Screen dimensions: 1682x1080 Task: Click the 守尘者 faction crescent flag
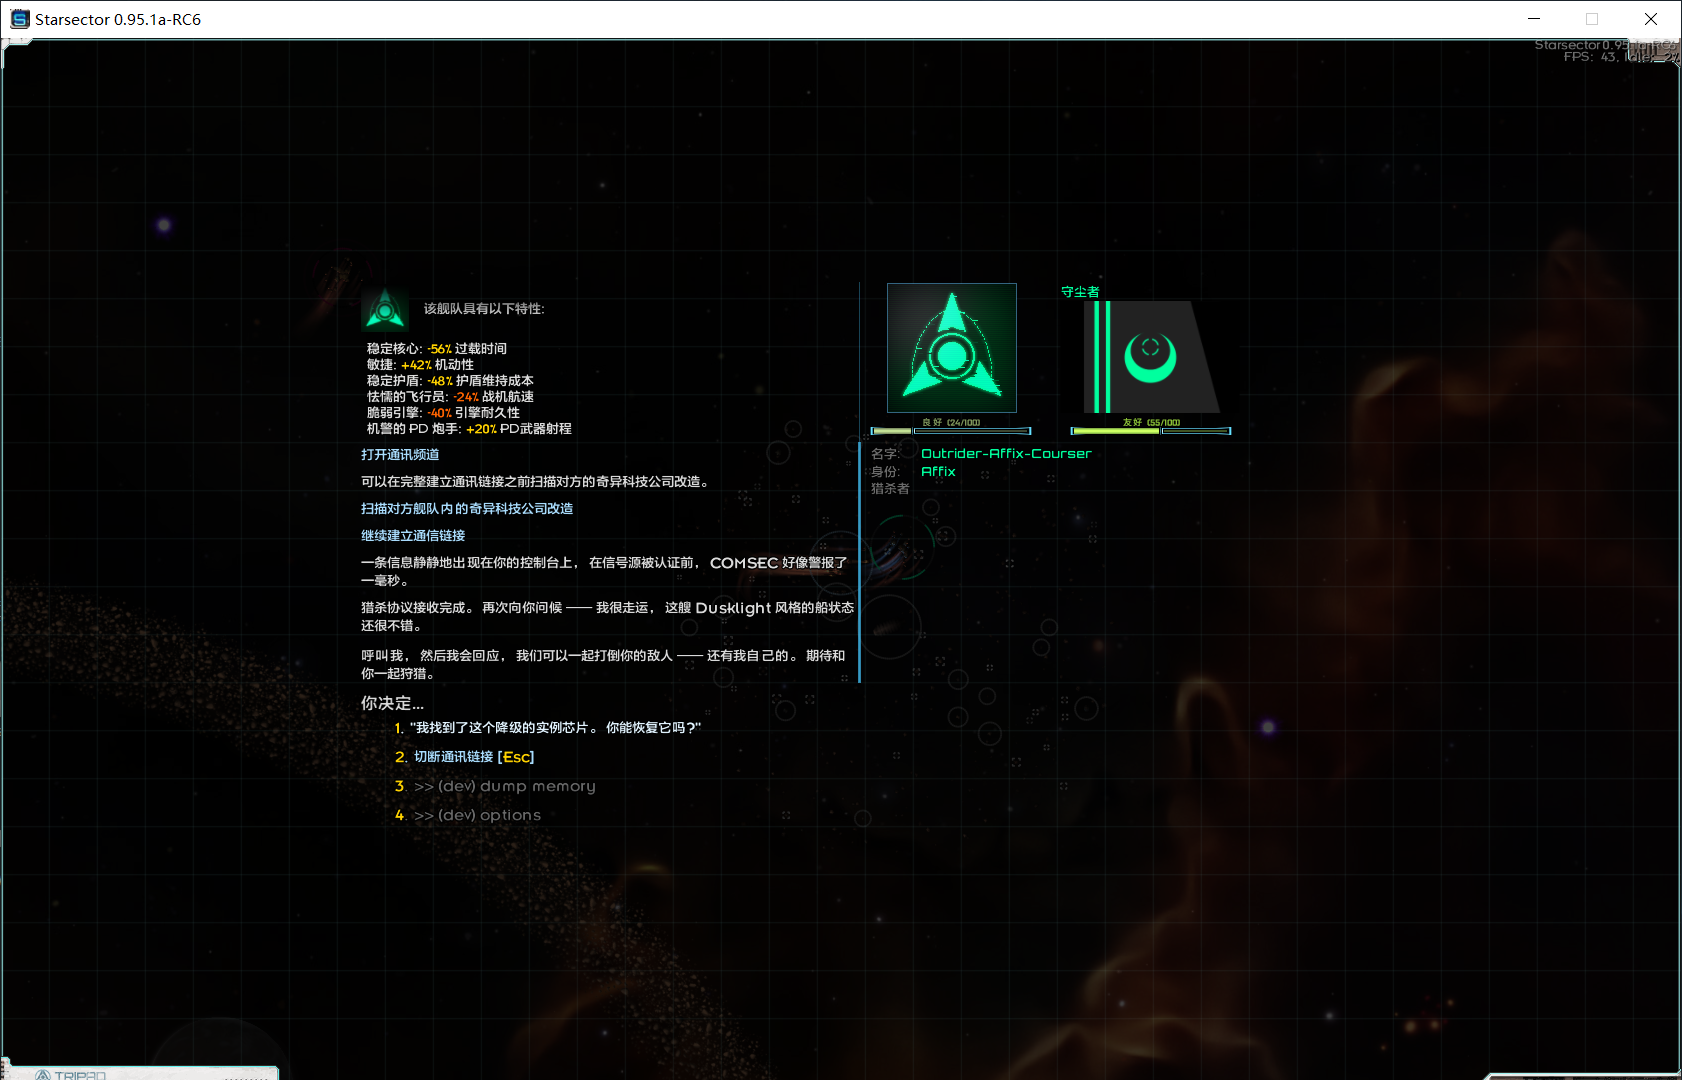pyautogui.click(x=1150, y=357)
